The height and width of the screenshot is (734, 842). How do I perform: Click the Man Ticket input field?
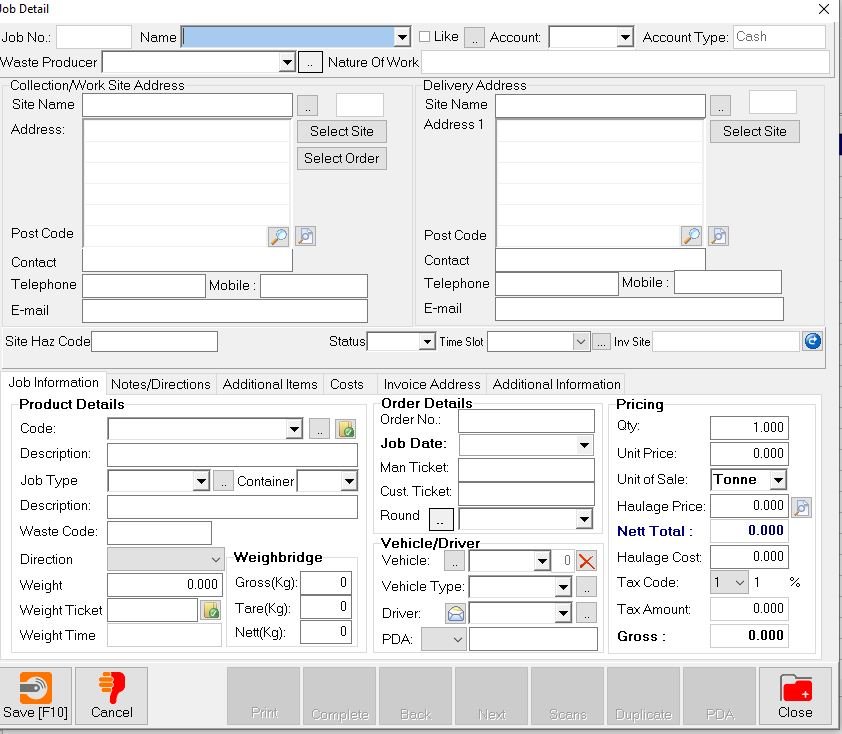526,470
